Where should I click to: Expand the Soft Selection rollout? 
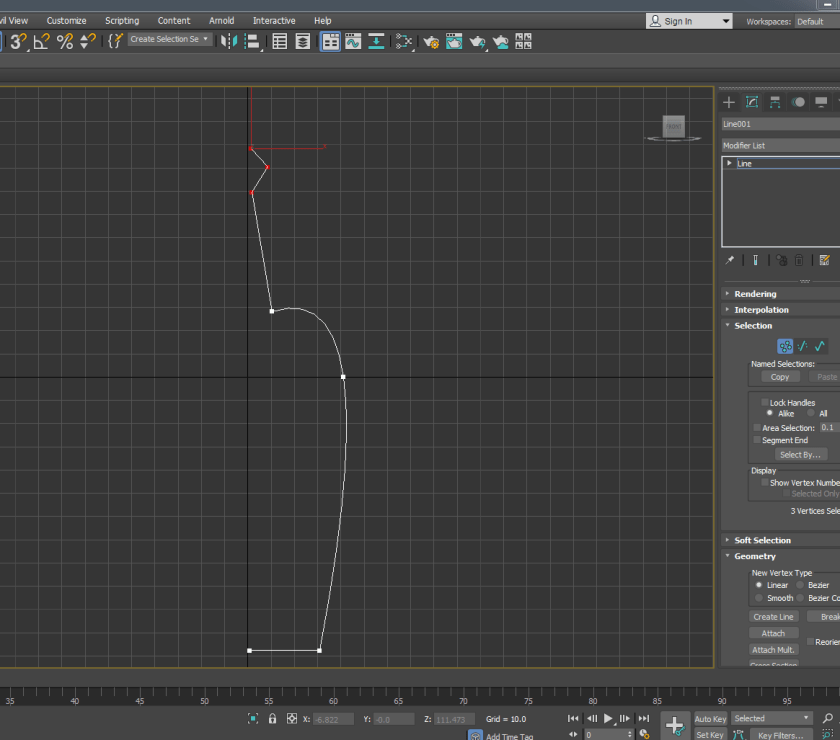[x=762, y=540]
